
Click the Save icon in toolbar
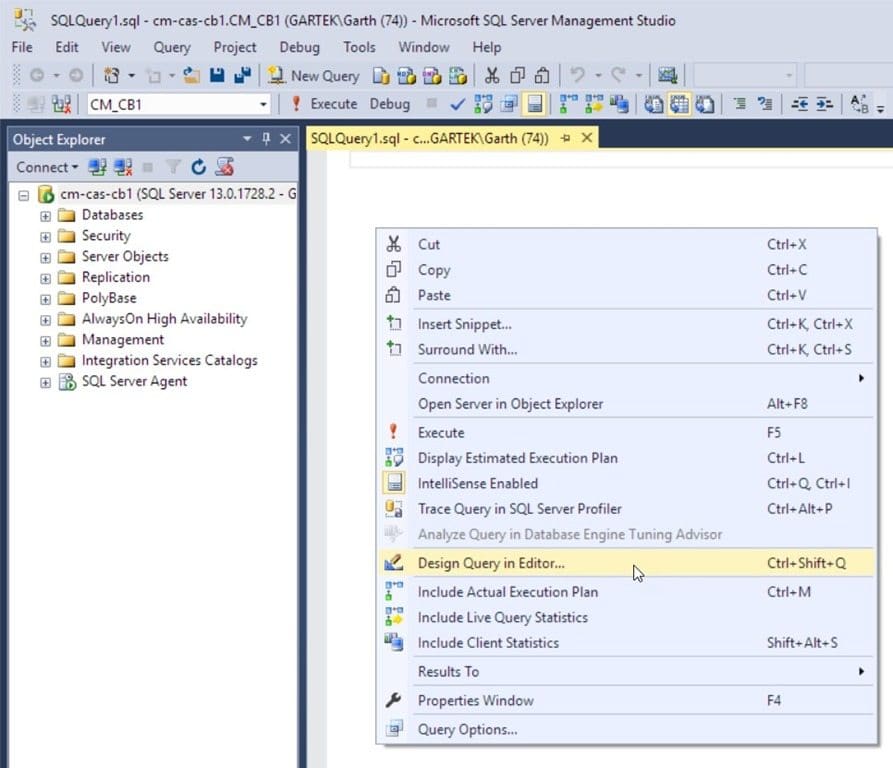click(217, 76)
